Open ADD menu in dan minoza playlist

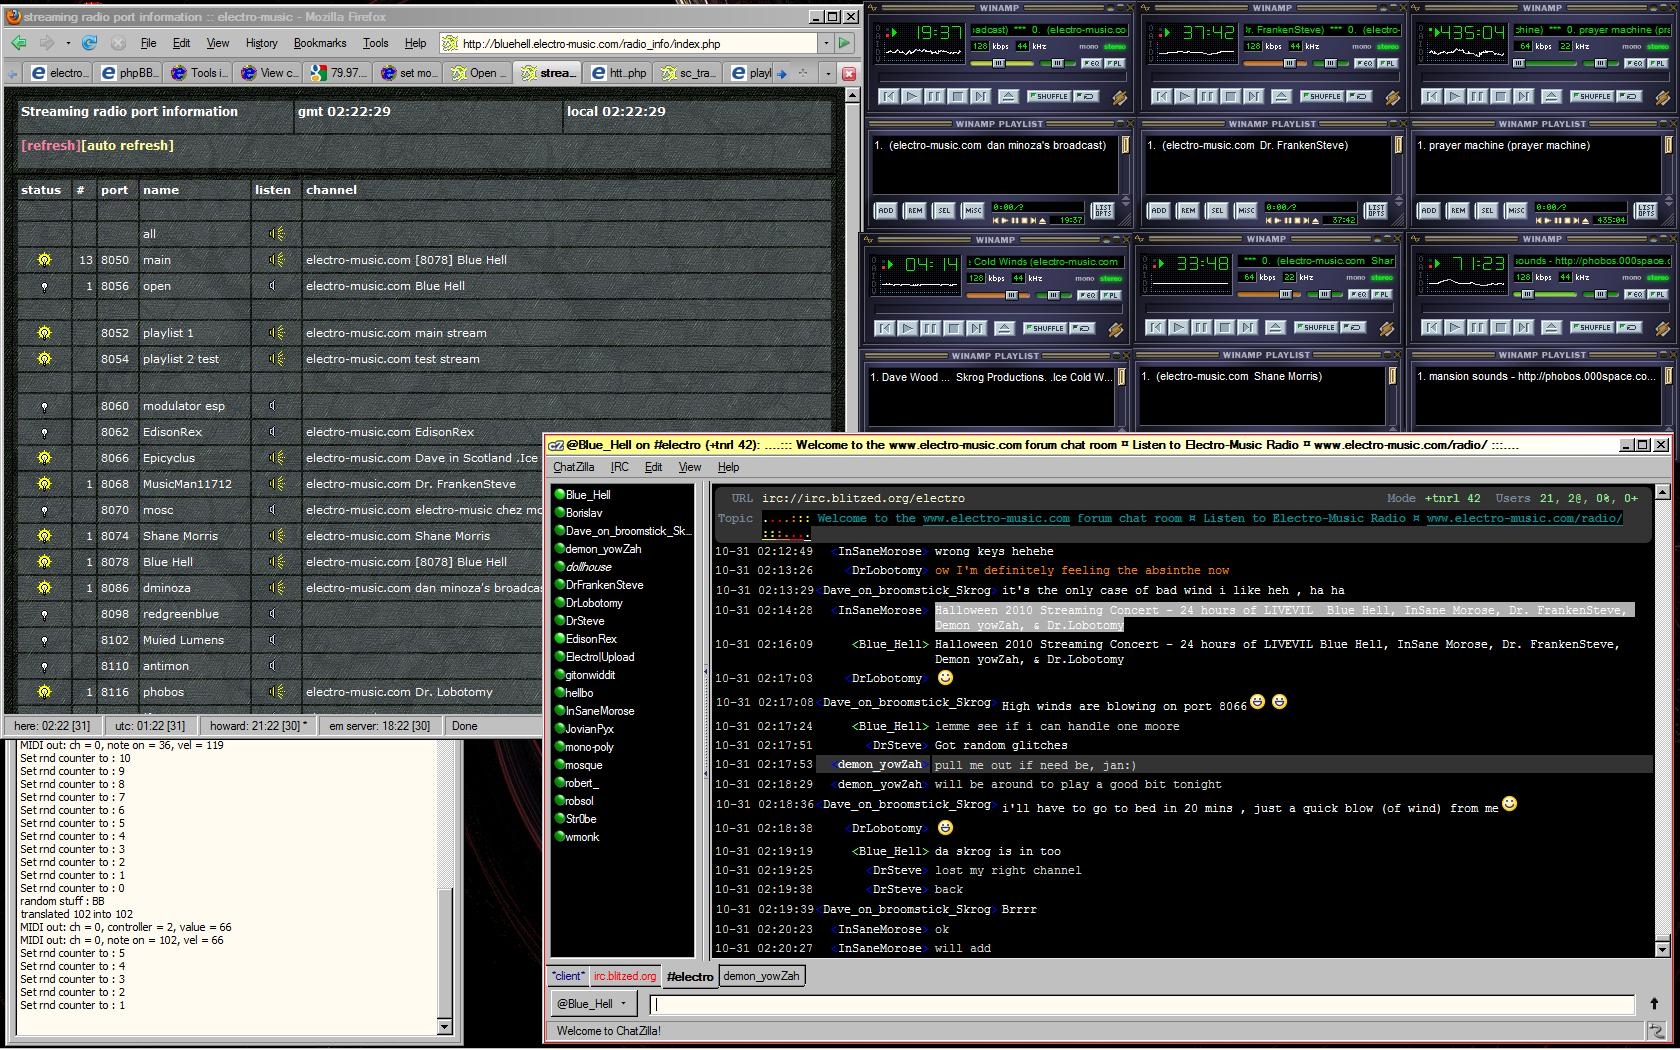[885, 210]
